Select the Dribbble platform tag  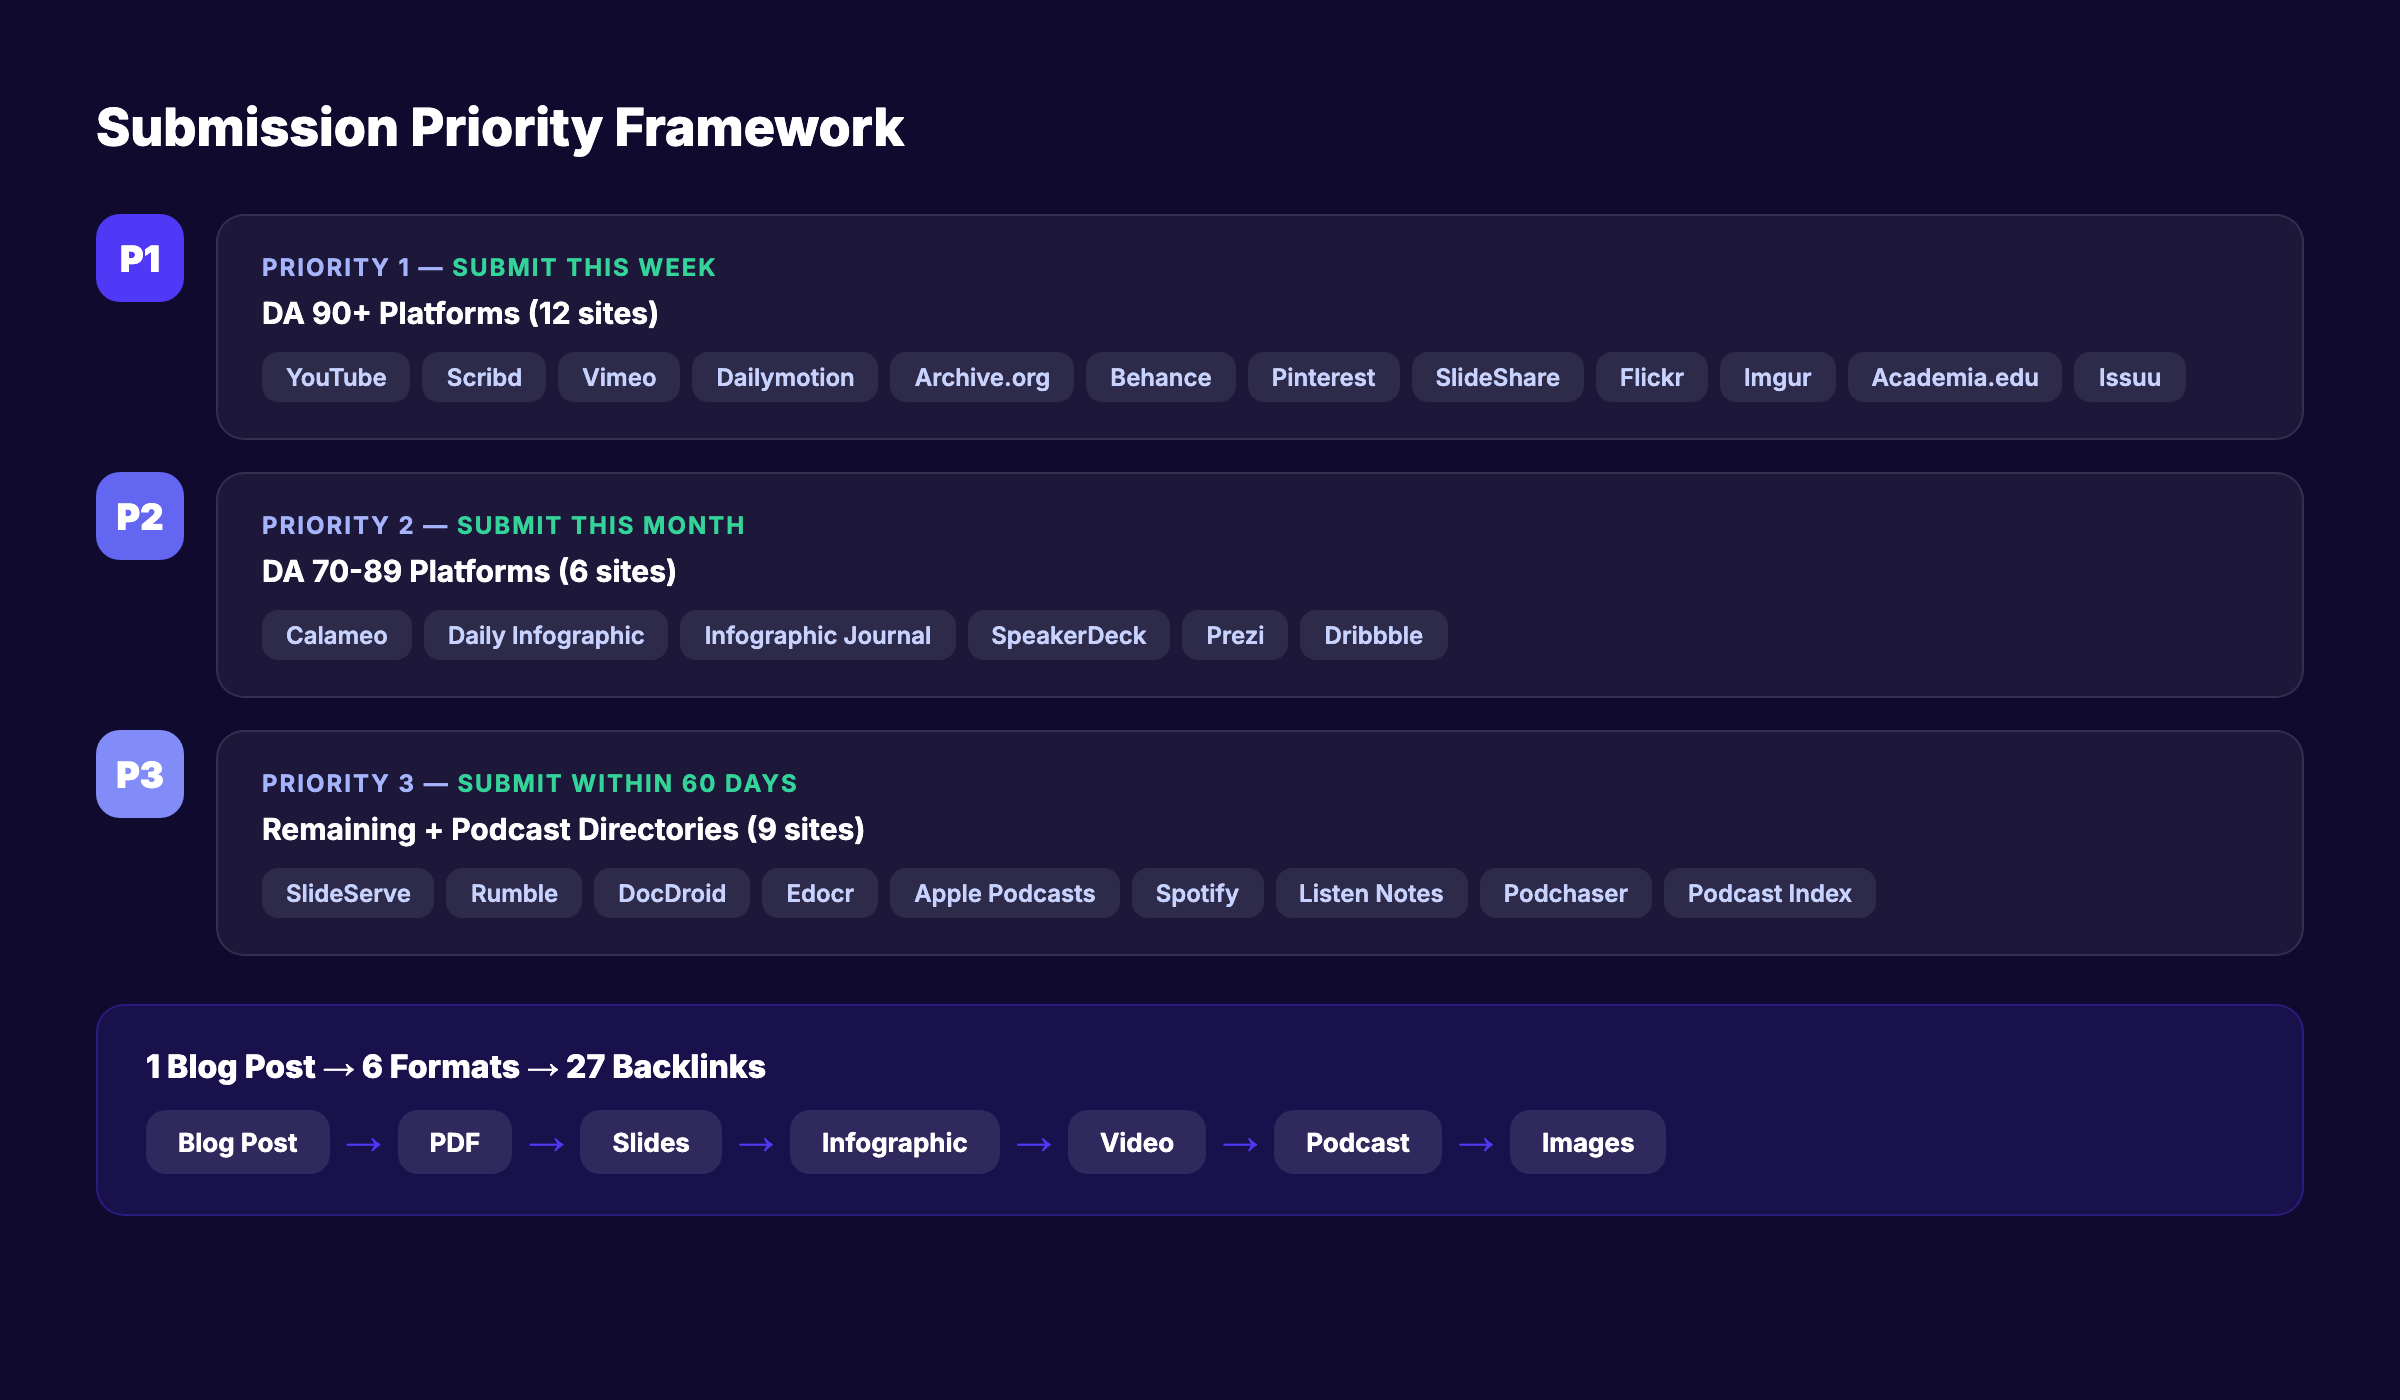(1373, 635)
